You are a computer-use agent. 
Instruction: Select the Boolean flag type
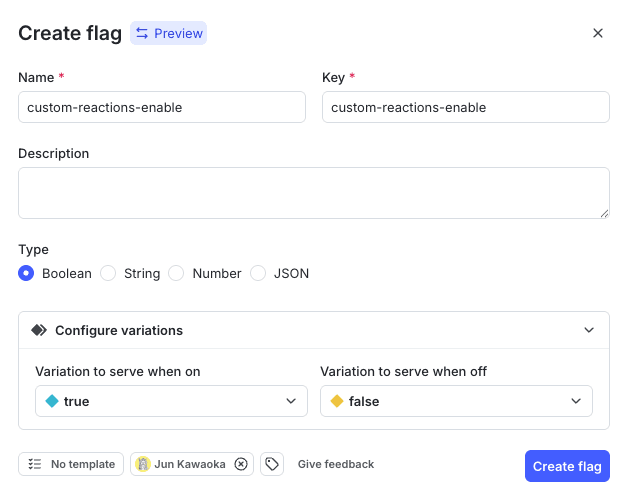27,273
